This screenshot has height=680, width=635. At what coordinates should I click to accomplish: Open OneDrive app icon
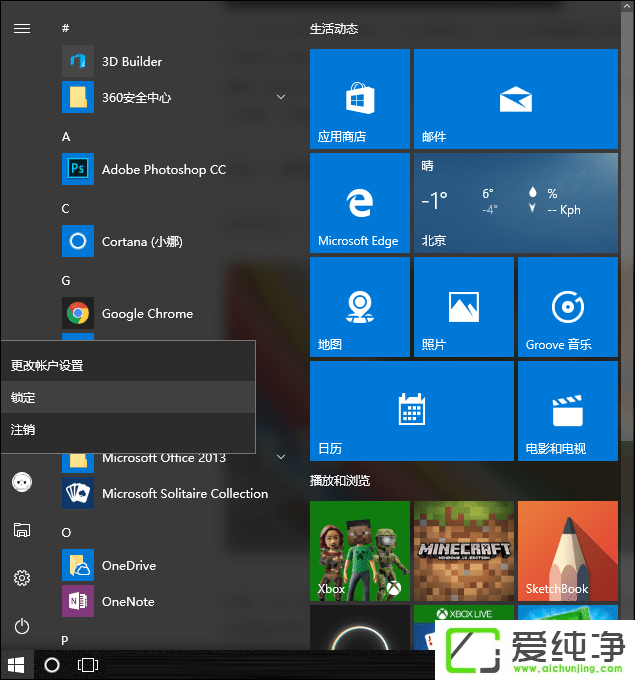coord(78,565)
